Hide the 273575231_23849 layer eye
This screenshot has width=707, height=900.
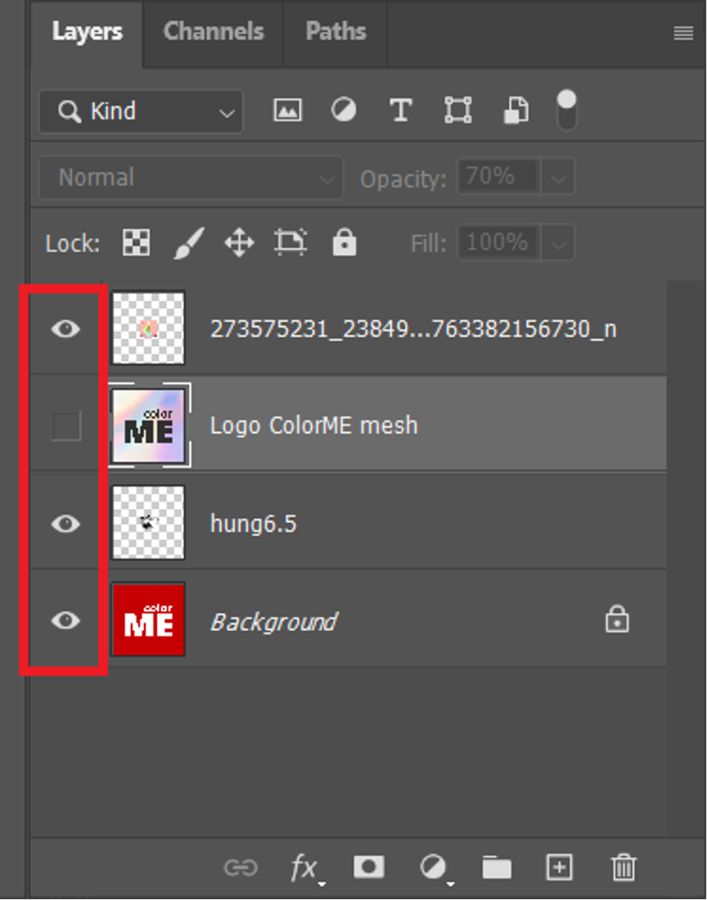pyautogui.click(x=66, y=329)
